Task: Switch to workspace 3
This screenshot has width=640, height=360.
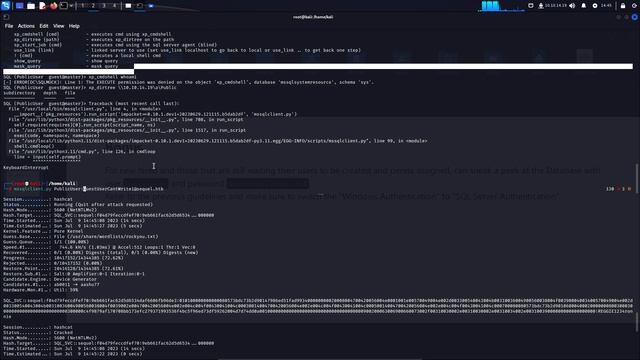Action: pos(104,6)
